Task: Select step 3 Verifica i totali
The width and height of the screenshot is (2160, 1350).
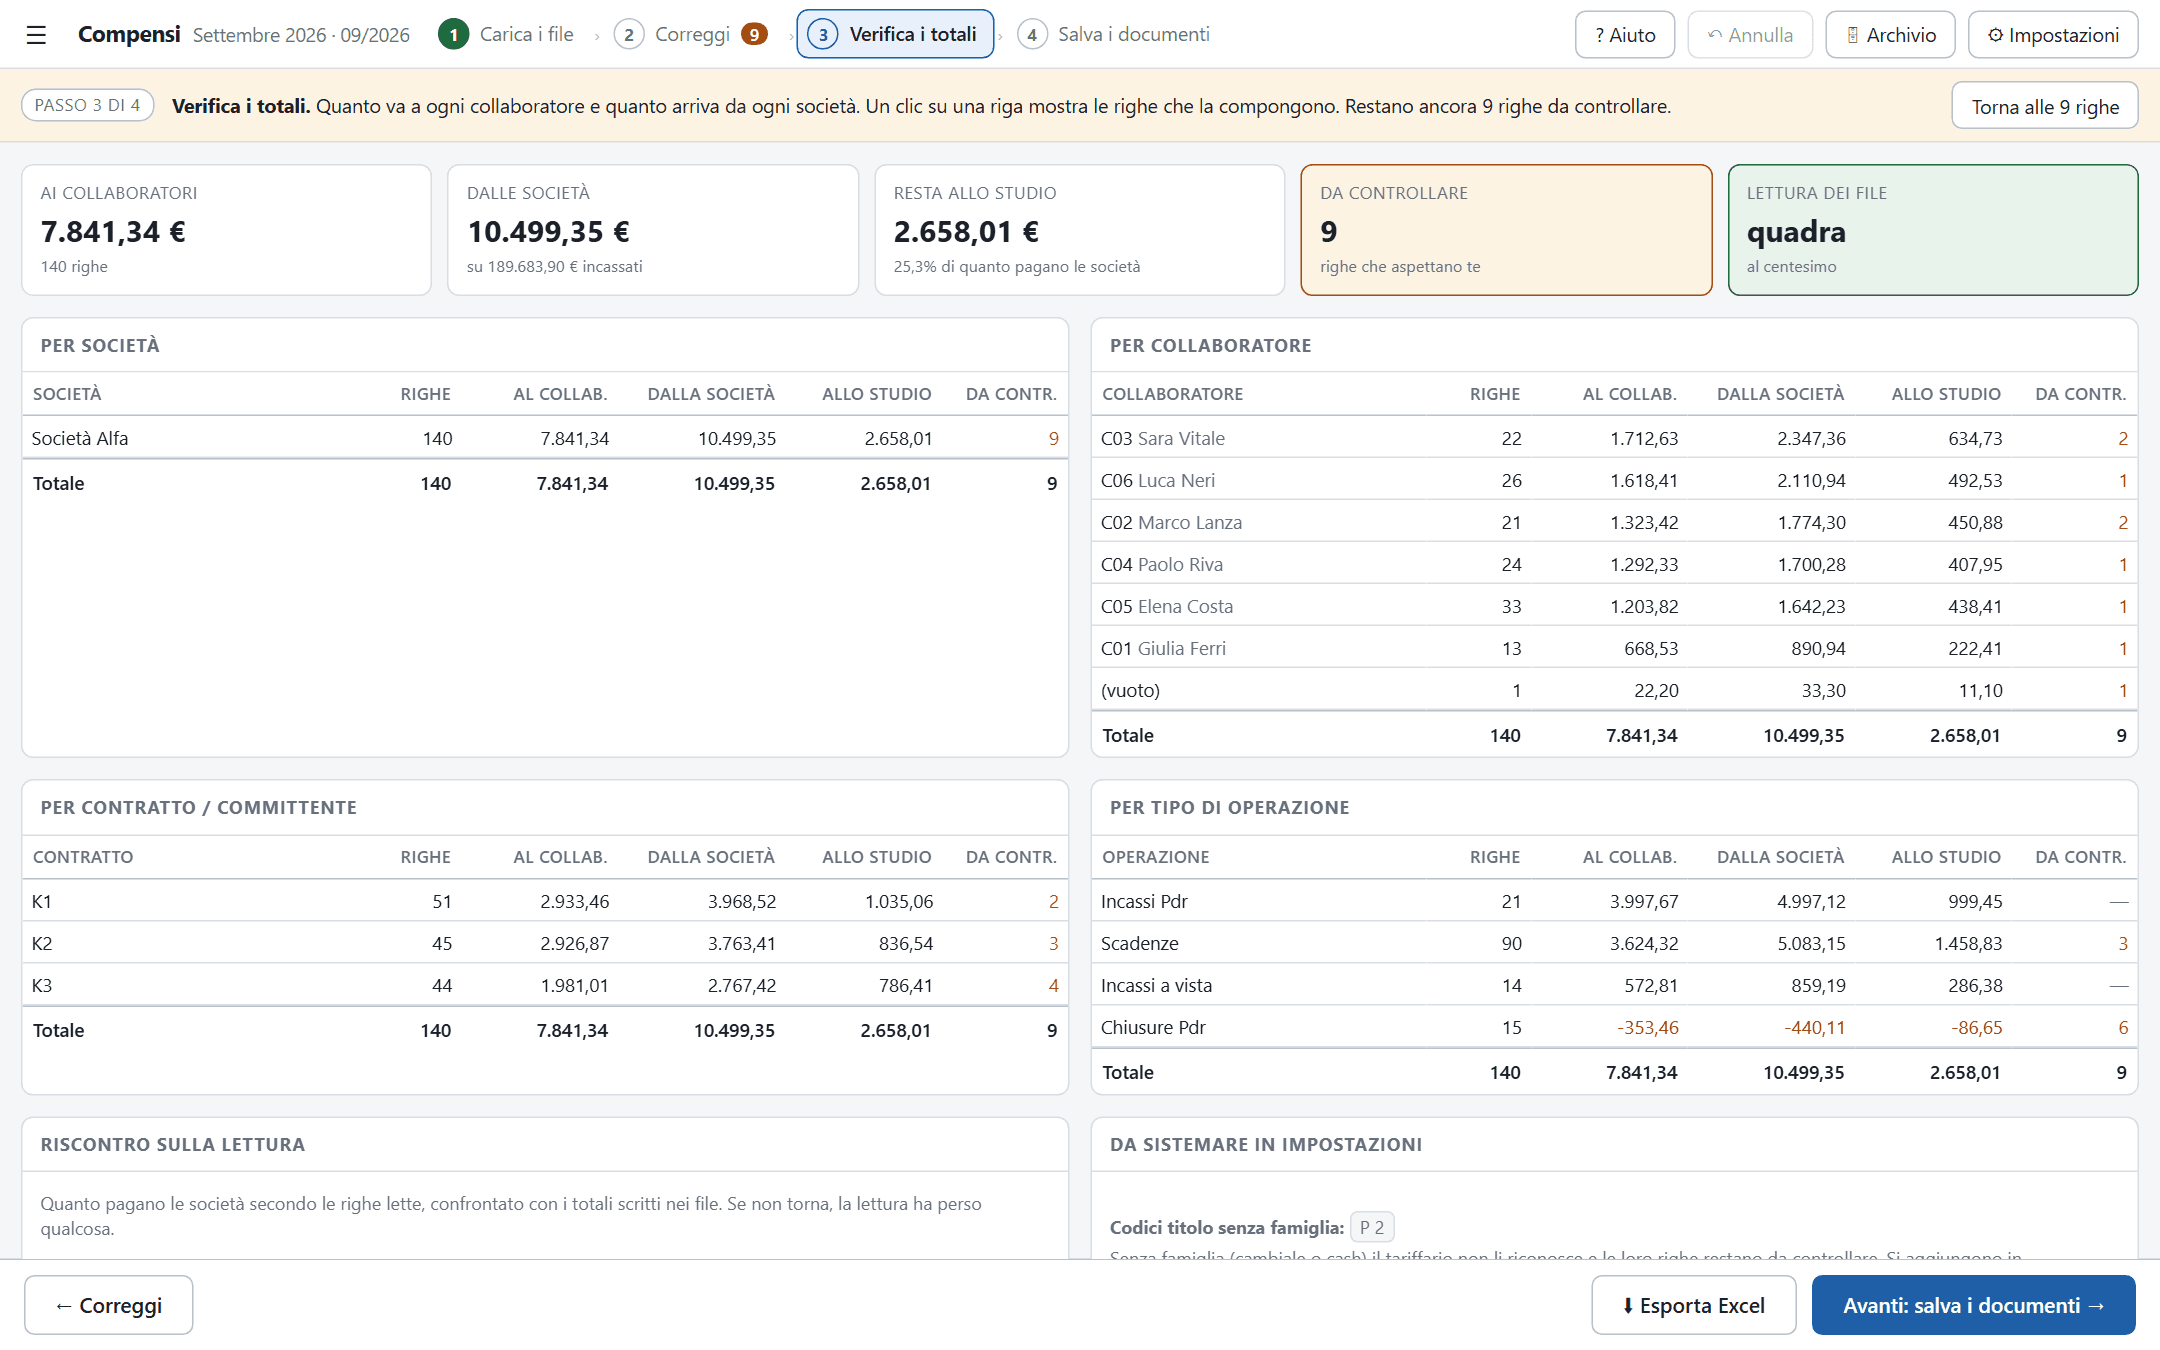Action: coord(895,35)
